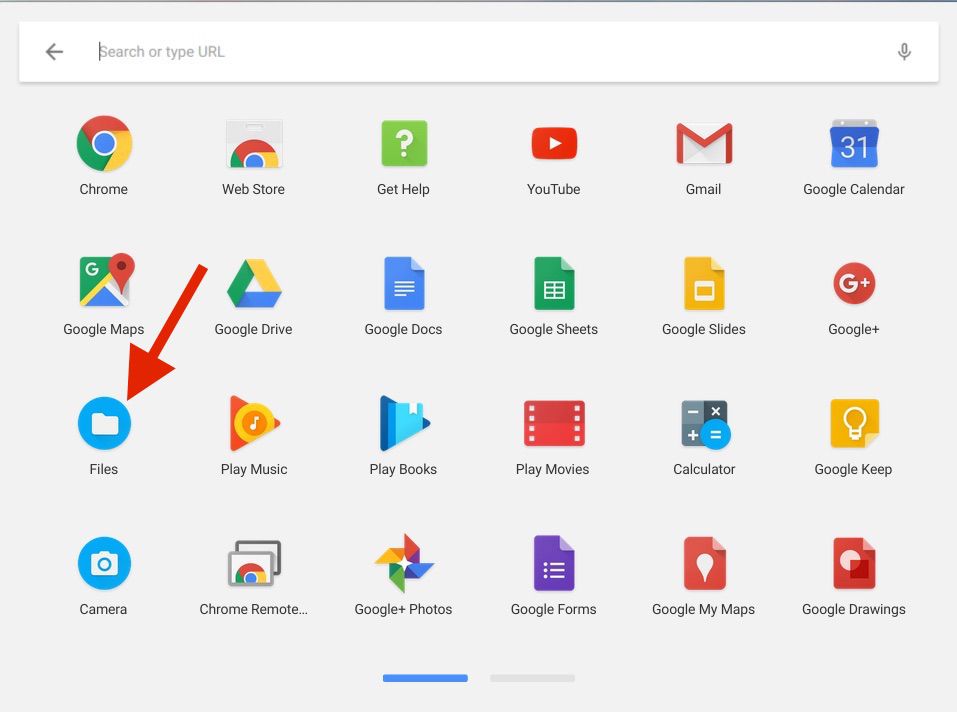
Task: Launch Google Calendar
Action: click(854, 143)
